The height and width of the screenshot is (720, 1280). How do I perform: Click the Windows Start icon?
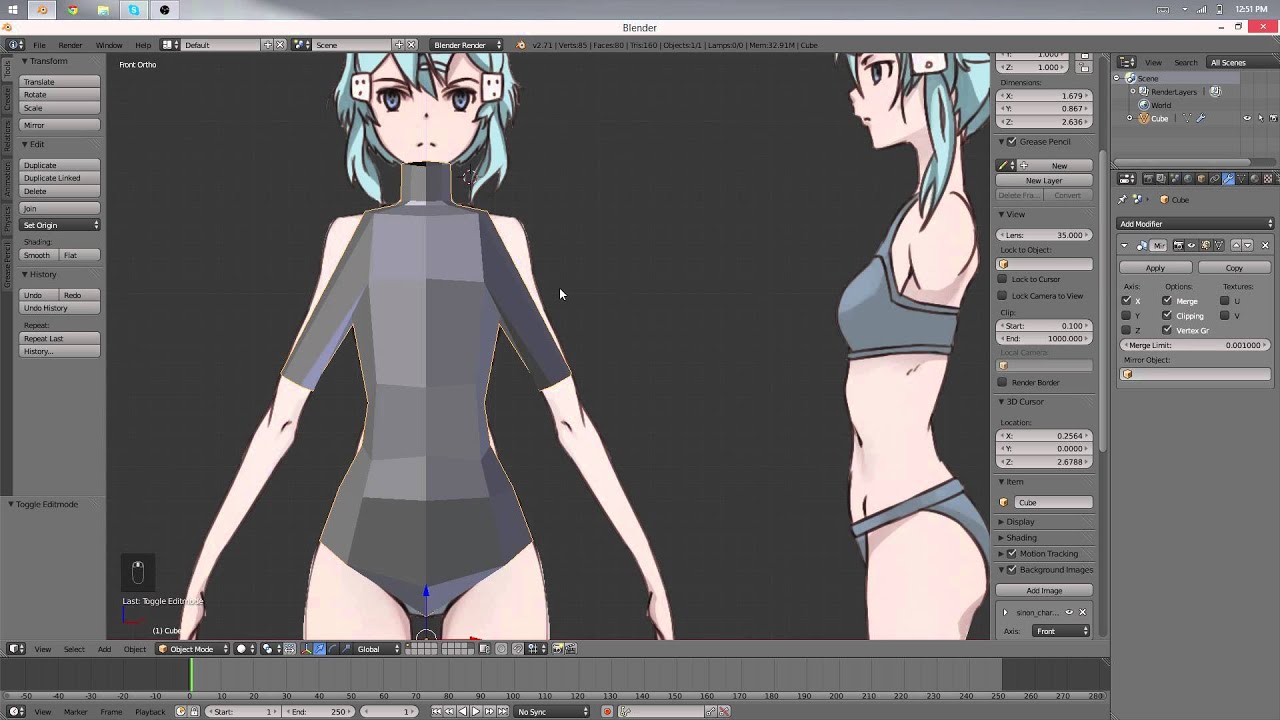(13, 10)
